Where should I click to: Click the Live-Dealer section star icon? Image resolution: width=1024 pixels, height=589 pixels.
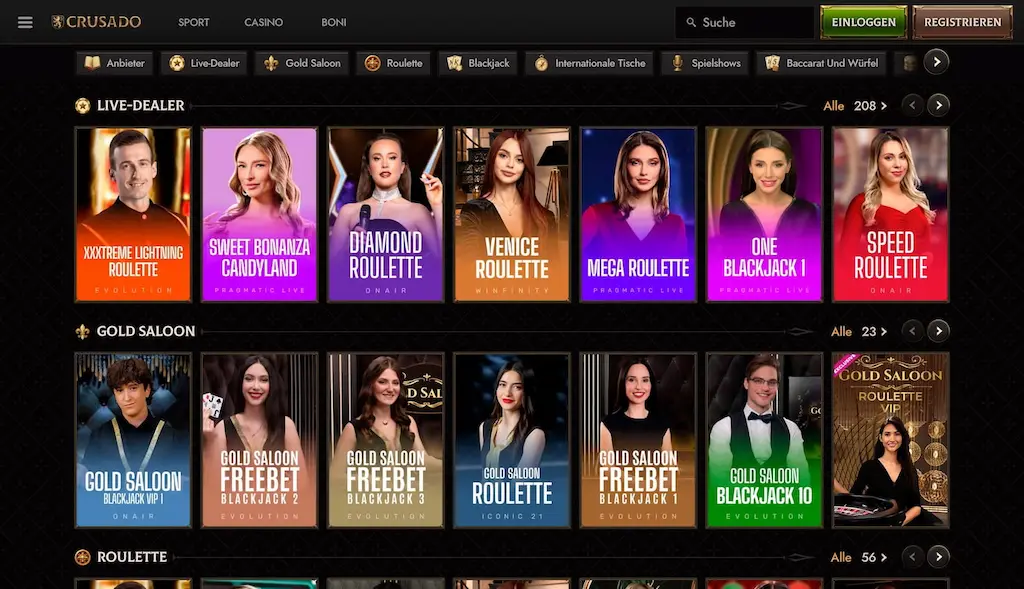[82, 106]
